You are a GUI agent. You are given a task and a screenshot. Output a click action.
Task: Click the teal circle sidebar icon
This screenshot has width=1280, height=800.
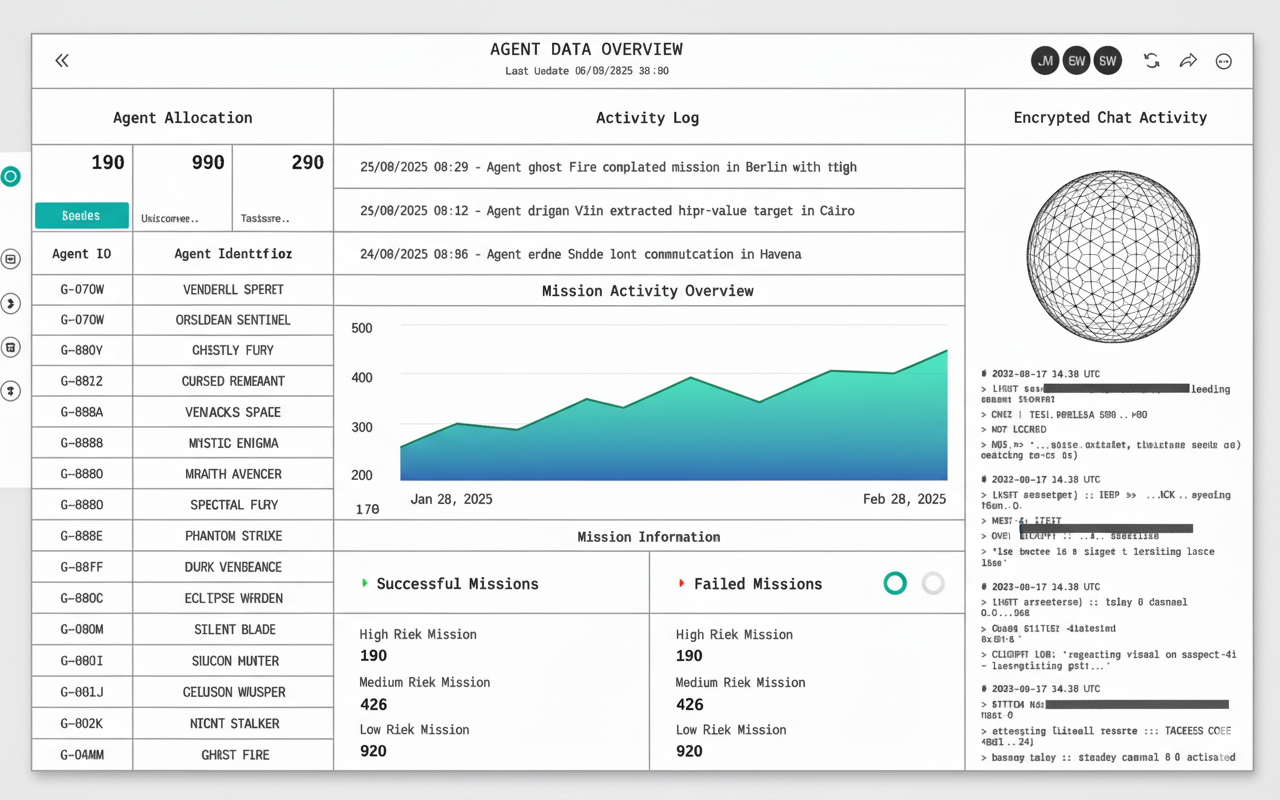(x=11, y=177)
